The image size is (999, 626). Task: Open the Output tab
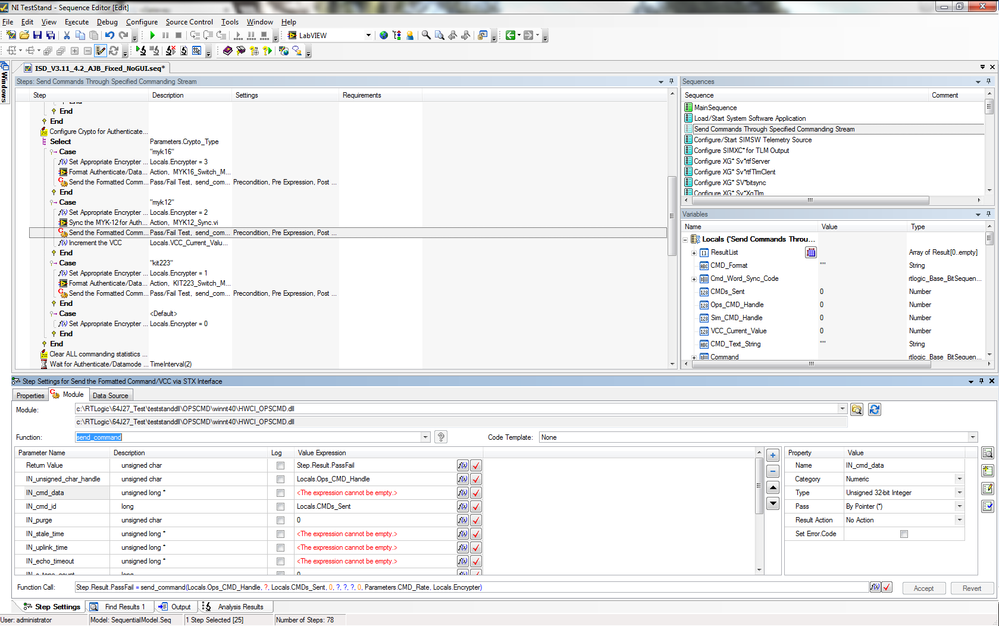(175, 607)
